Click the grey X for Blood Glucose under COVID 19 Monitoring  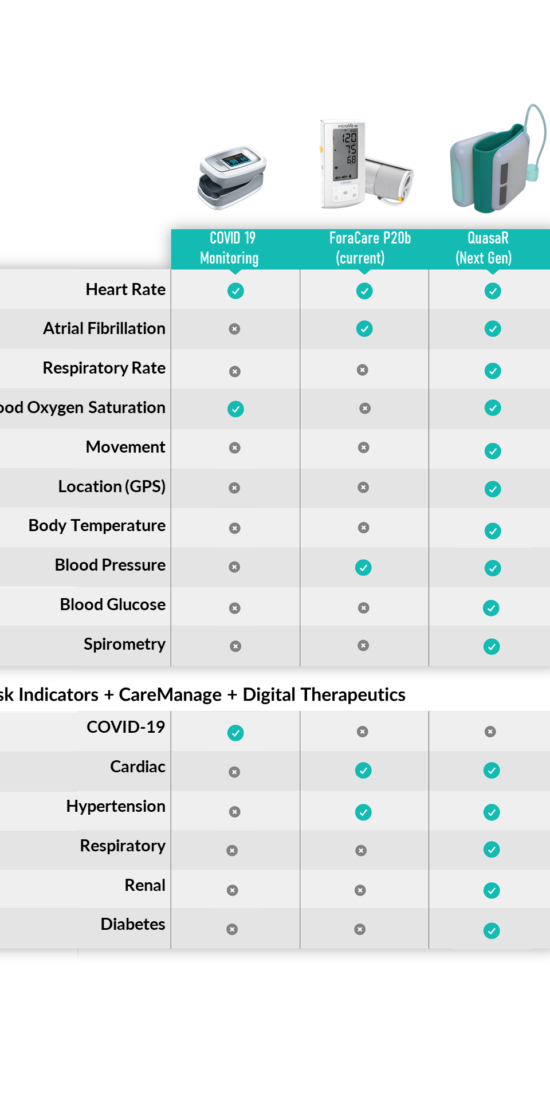pos(235,608)
